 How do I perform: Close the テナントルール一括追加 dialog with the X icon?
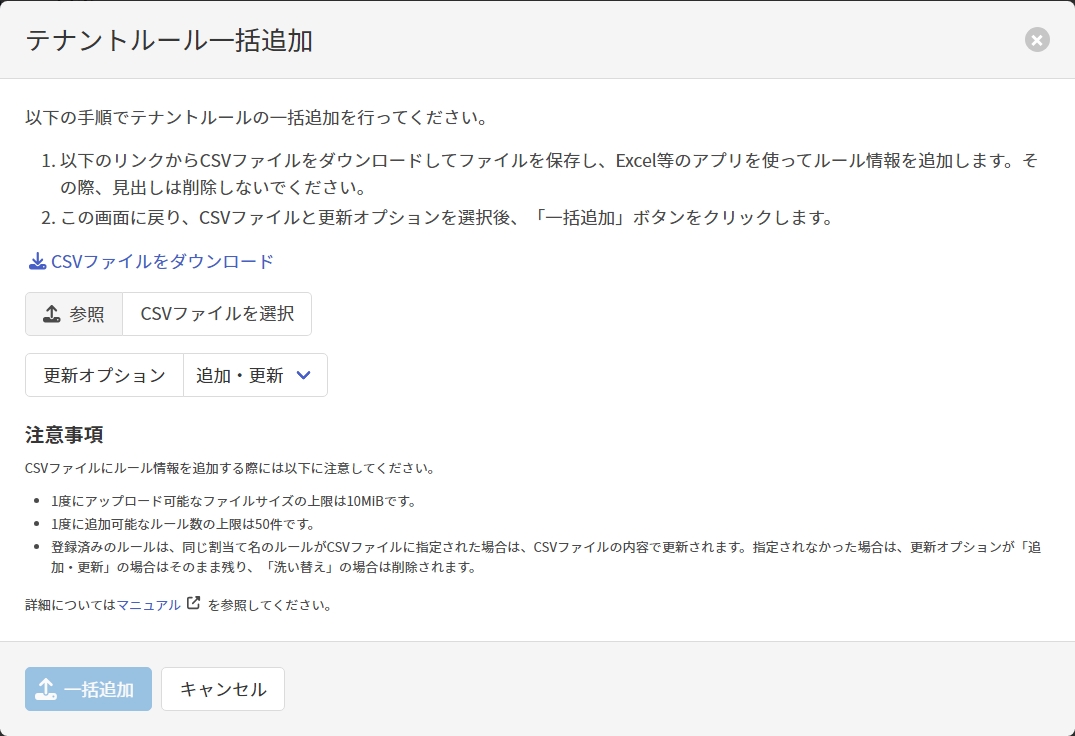pos(1037,40)
